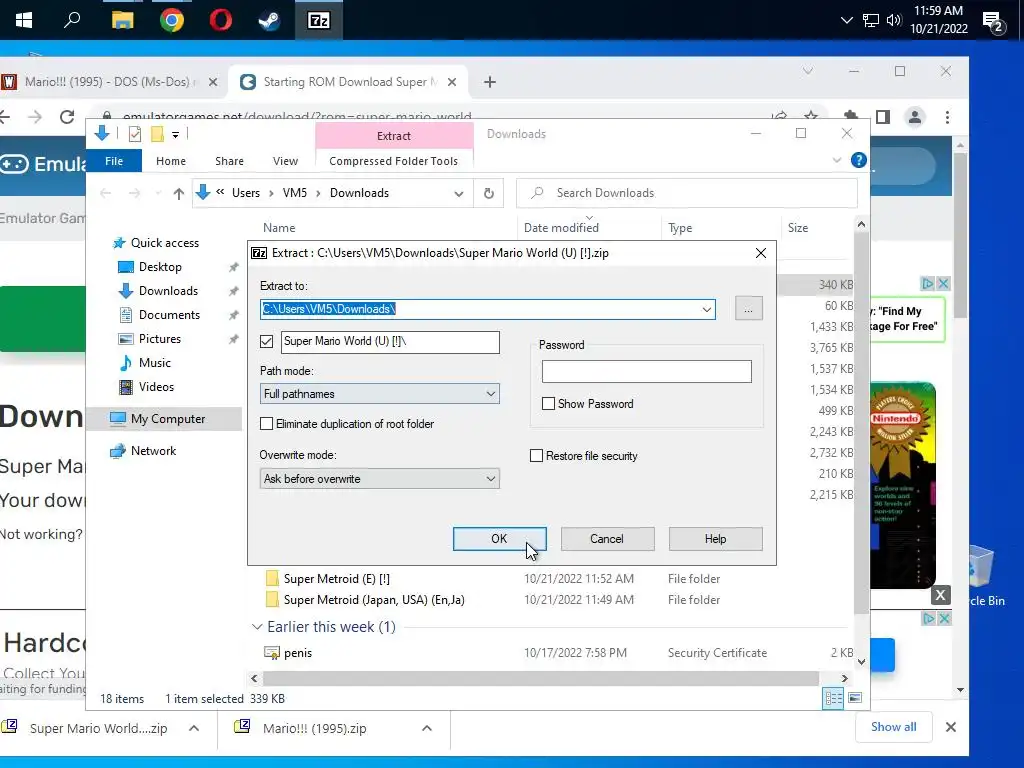Switch to 7-Zip in the taskbar
Viewport: 1024px width, 768px height.
(319, 20)
